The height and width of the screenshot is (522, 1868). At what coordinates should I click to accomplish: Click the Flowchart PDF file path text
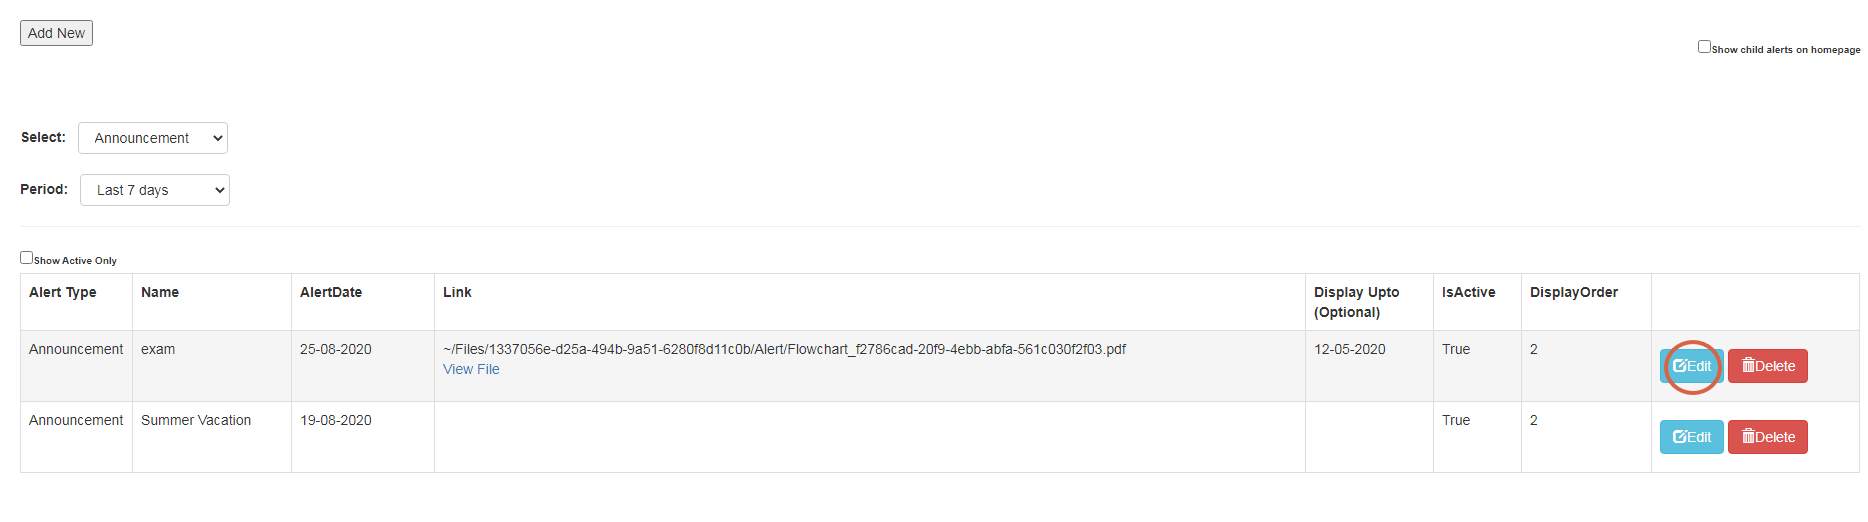(784, 349)
